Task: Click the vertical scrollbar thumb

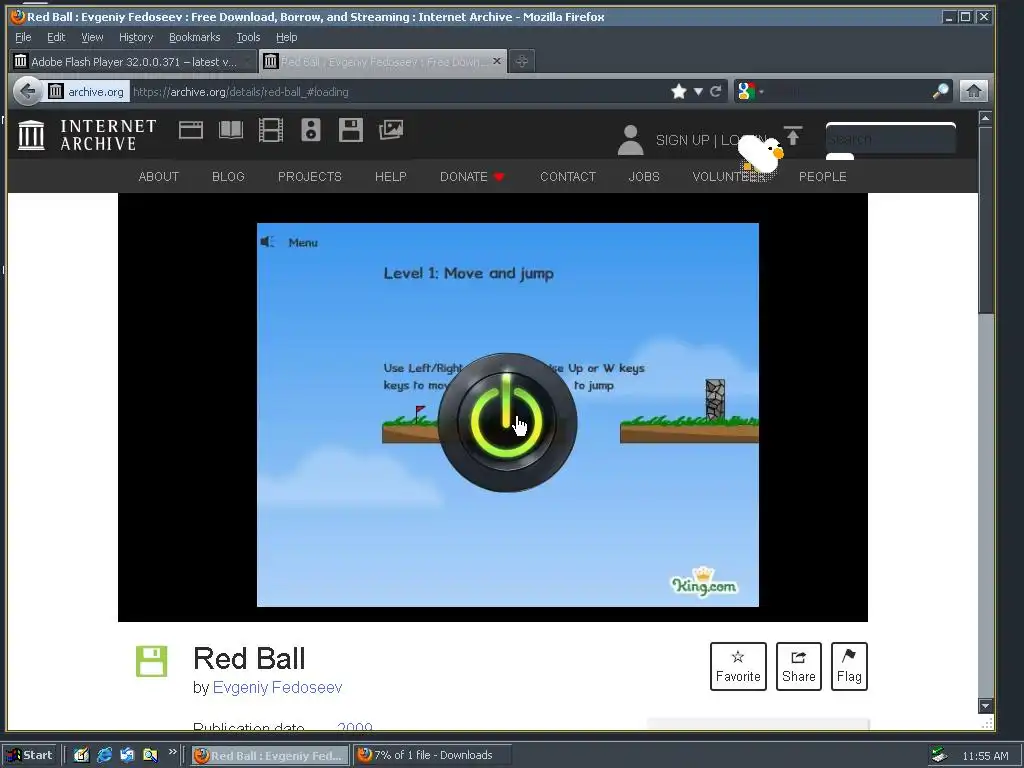Action: tap(986, 219)
